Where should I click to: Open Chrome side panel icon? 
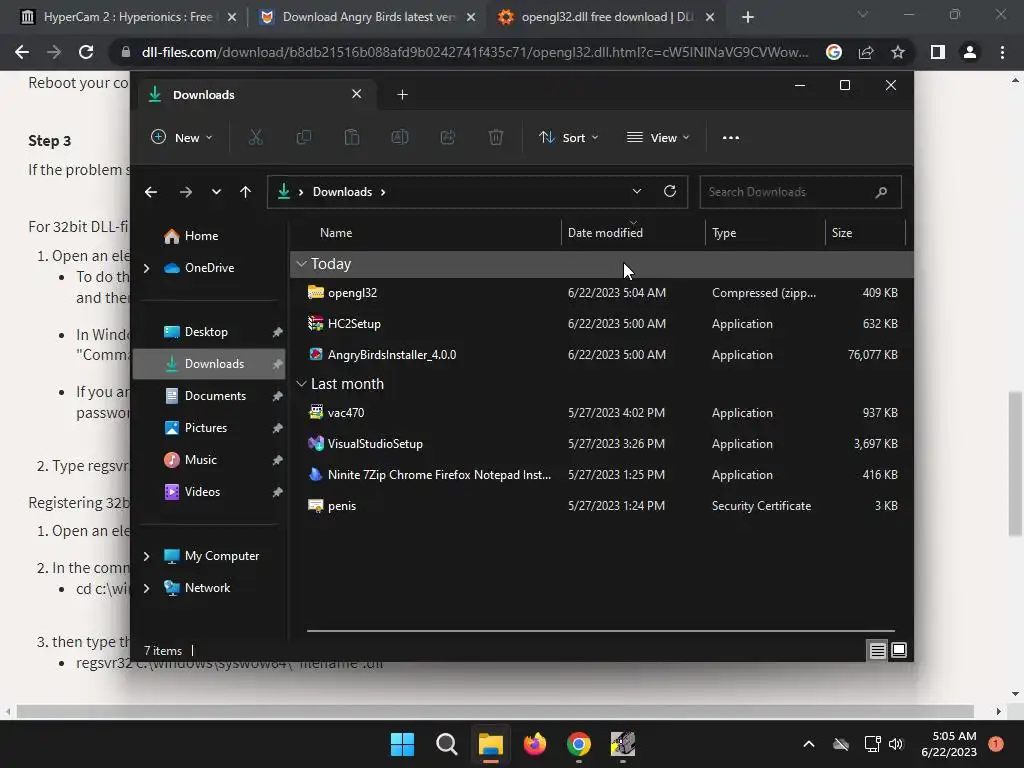pyautogui.click(x=938, y=52)
